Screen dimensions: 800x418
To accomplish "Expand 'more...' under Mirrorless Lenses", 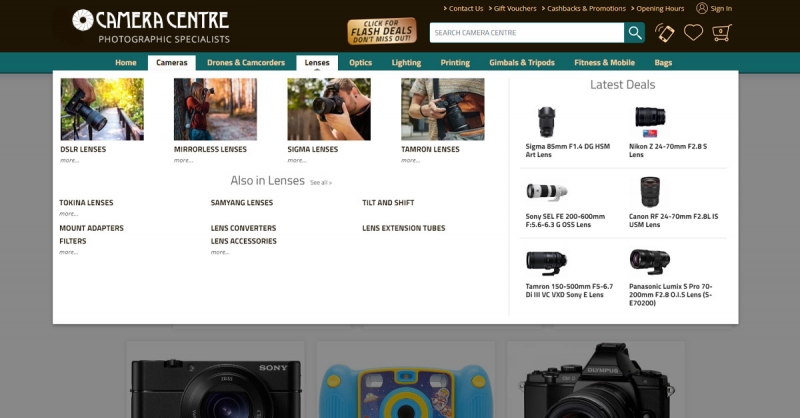I will (x=184, y=160).
